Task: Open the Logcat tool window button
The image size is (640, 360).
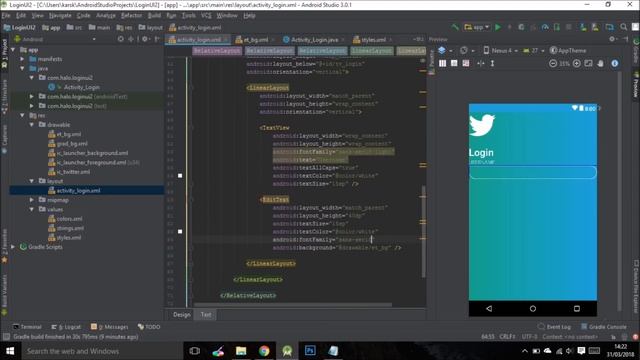Action: coord(66,327)
